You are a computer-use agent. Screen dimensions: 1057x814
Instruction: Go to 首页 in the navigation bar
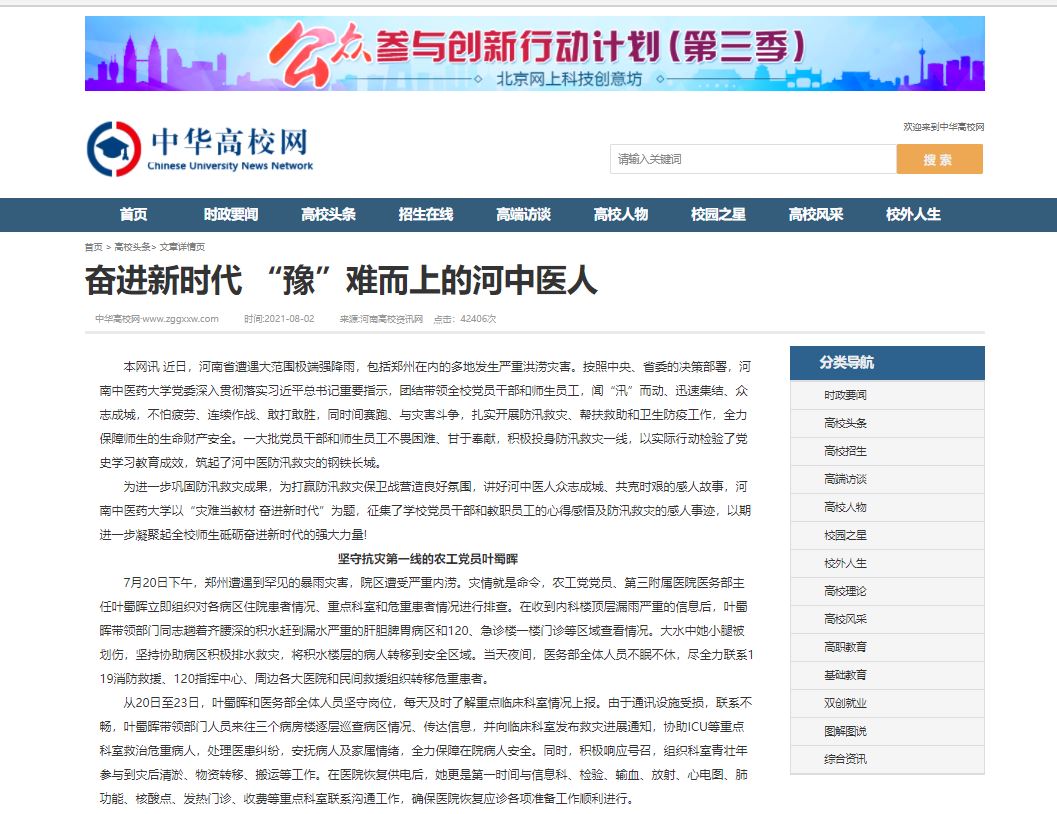coord(133,215)
